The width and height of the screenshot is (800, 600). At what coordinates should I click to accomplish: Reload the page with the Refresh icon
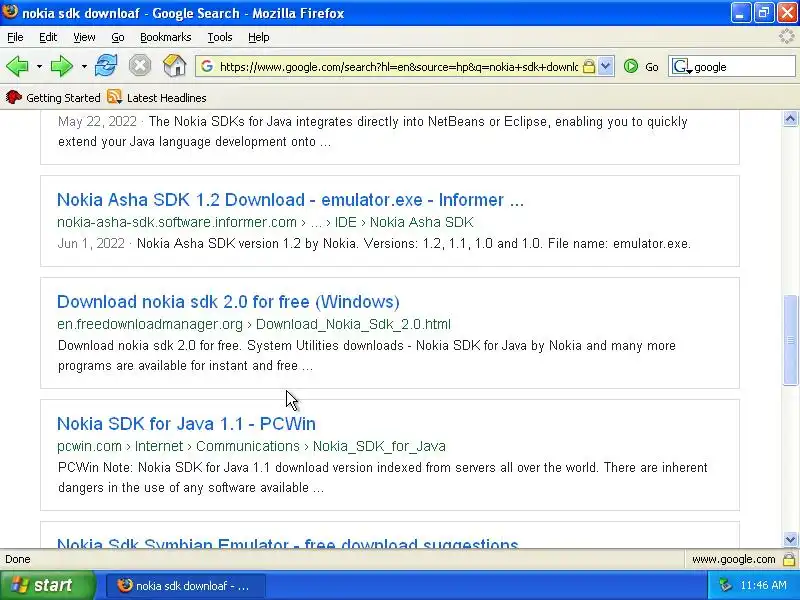coord(106,66)
